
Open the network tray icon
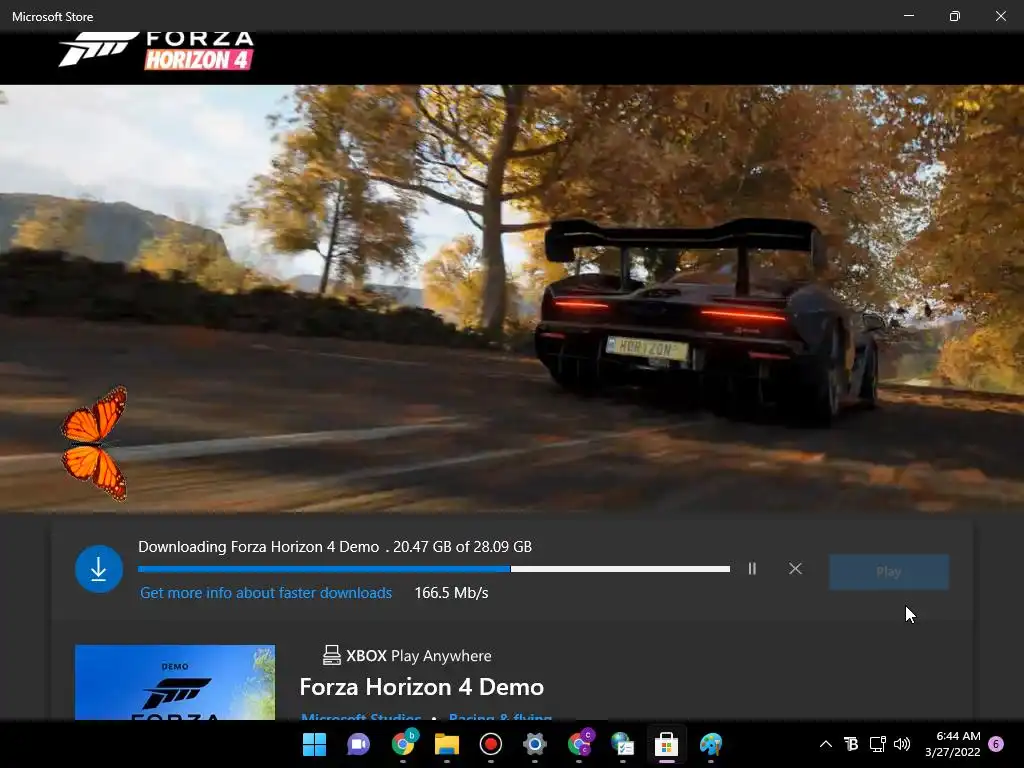point(877,744)
